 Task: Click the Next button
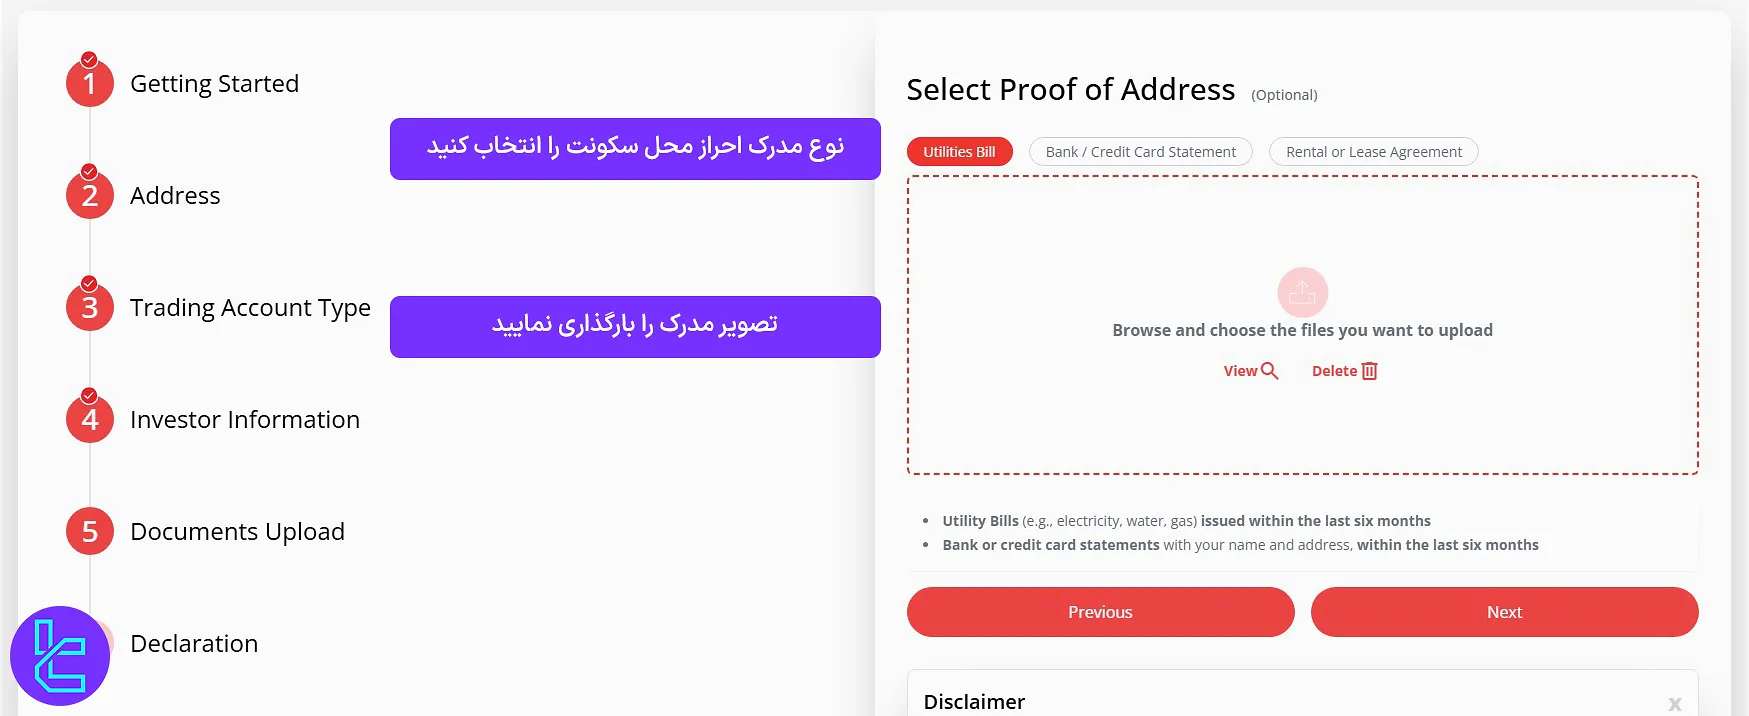point(1504,611)
